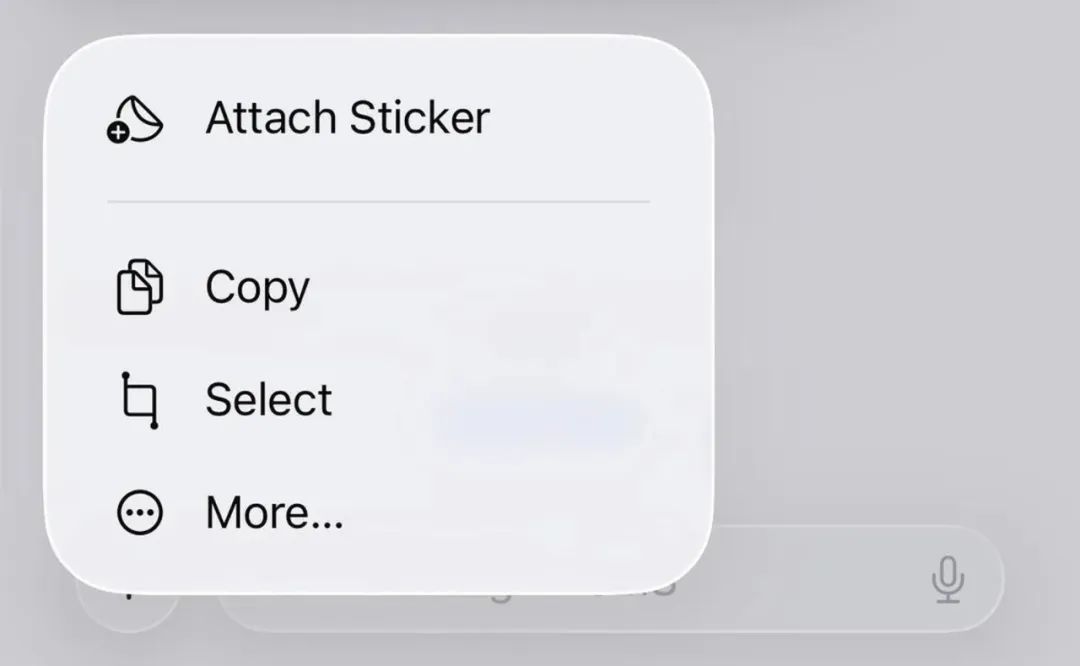Expand more actions via "More..." label
1080x666 pixels.
274,513
